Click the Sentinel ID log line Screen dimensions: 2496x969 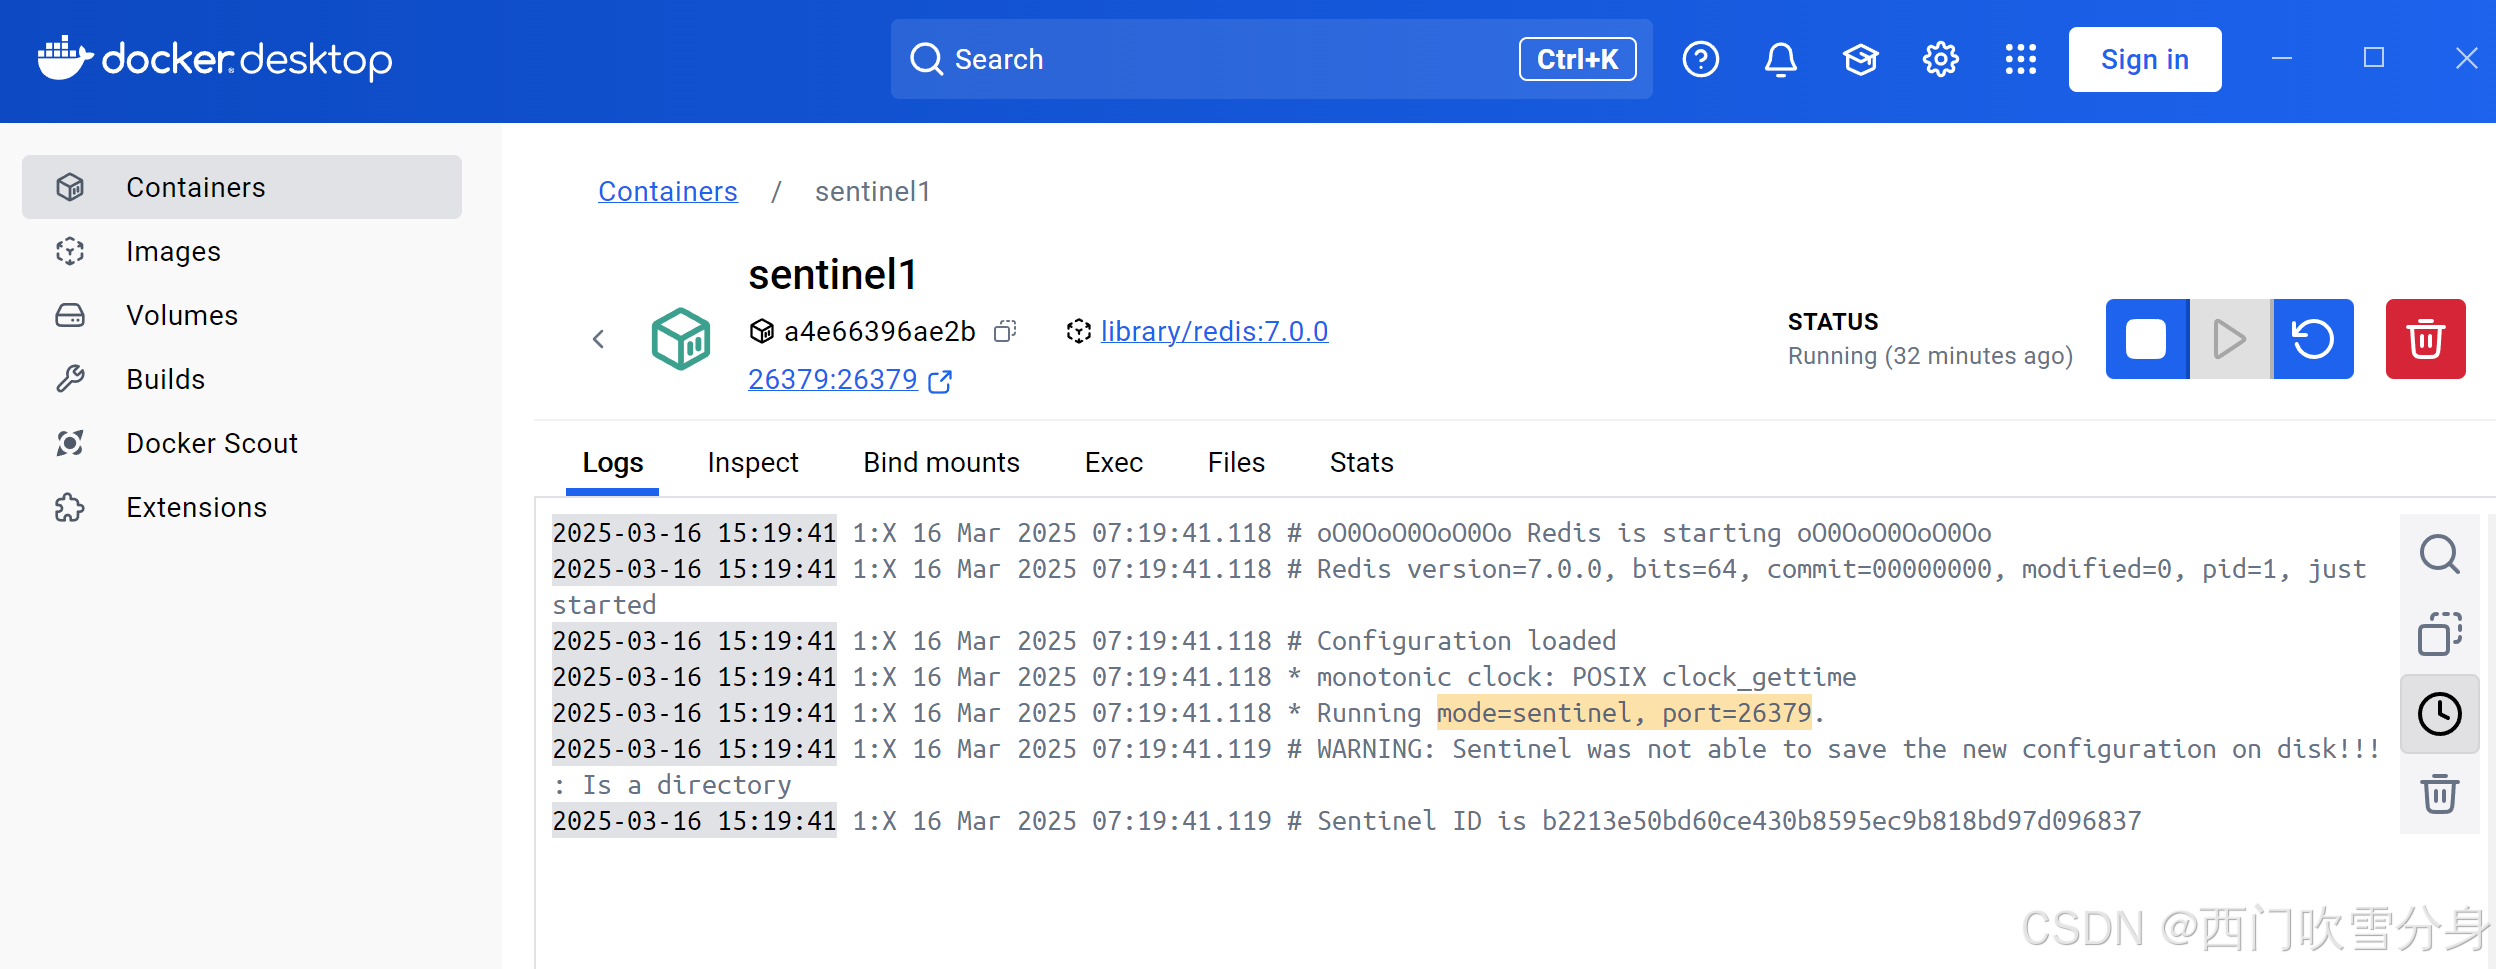[x=1346, y=821]
